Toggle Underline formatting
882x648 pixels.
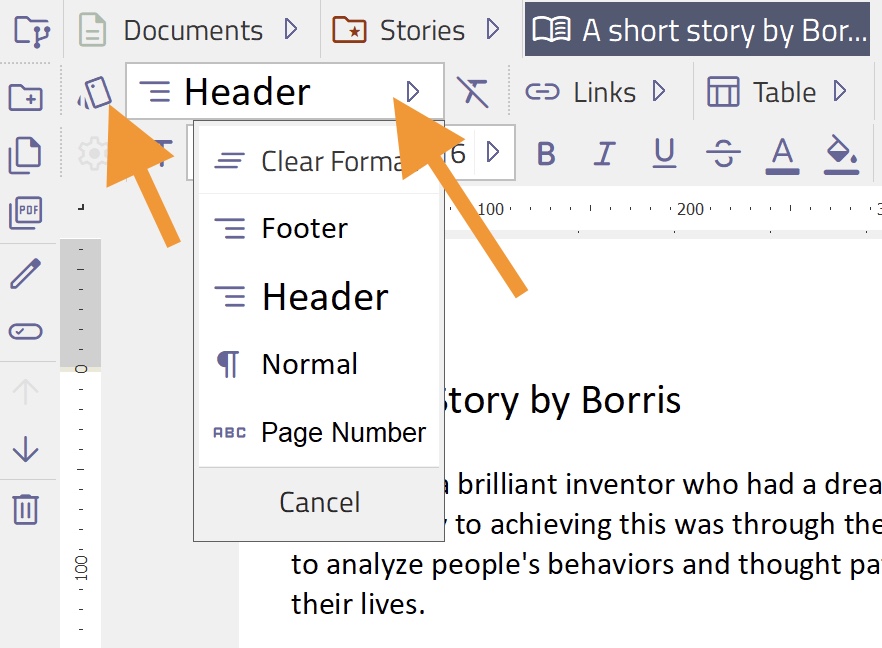[664, 153]
